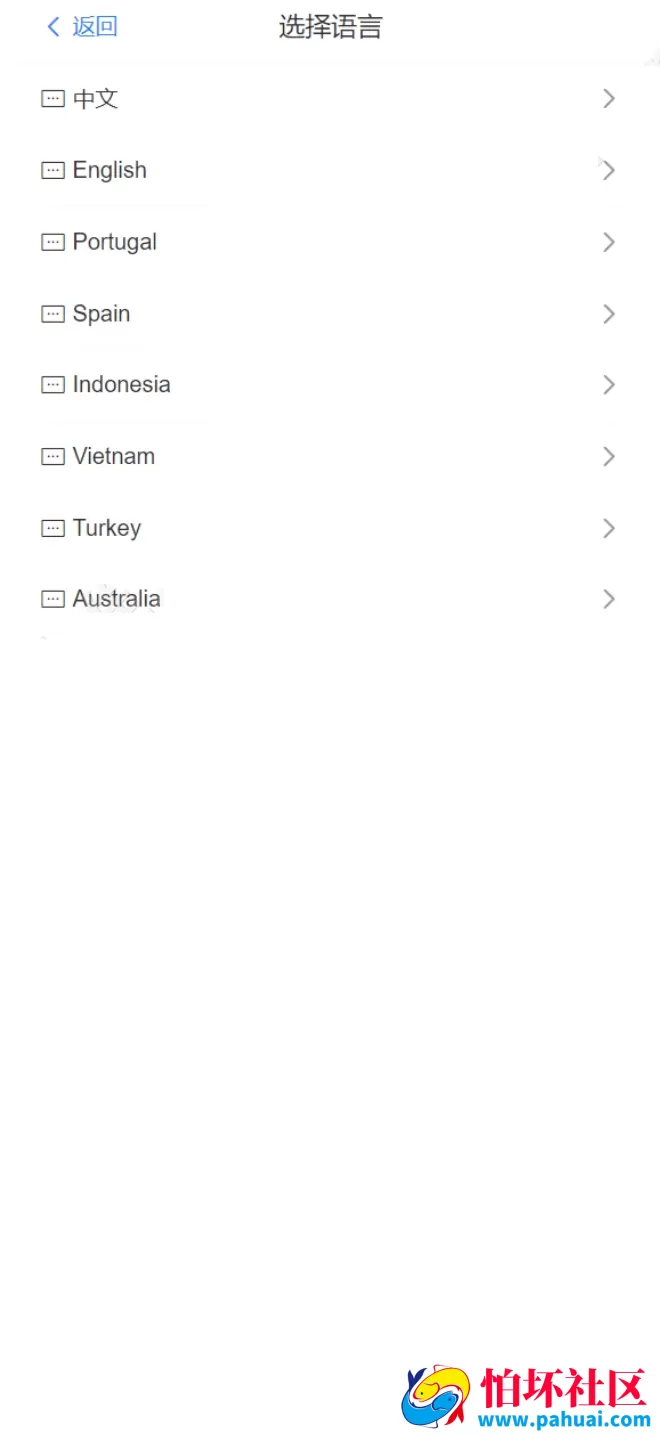Click the keyboard icon beside Spain

pyautogui.click(x=52, y=314)
